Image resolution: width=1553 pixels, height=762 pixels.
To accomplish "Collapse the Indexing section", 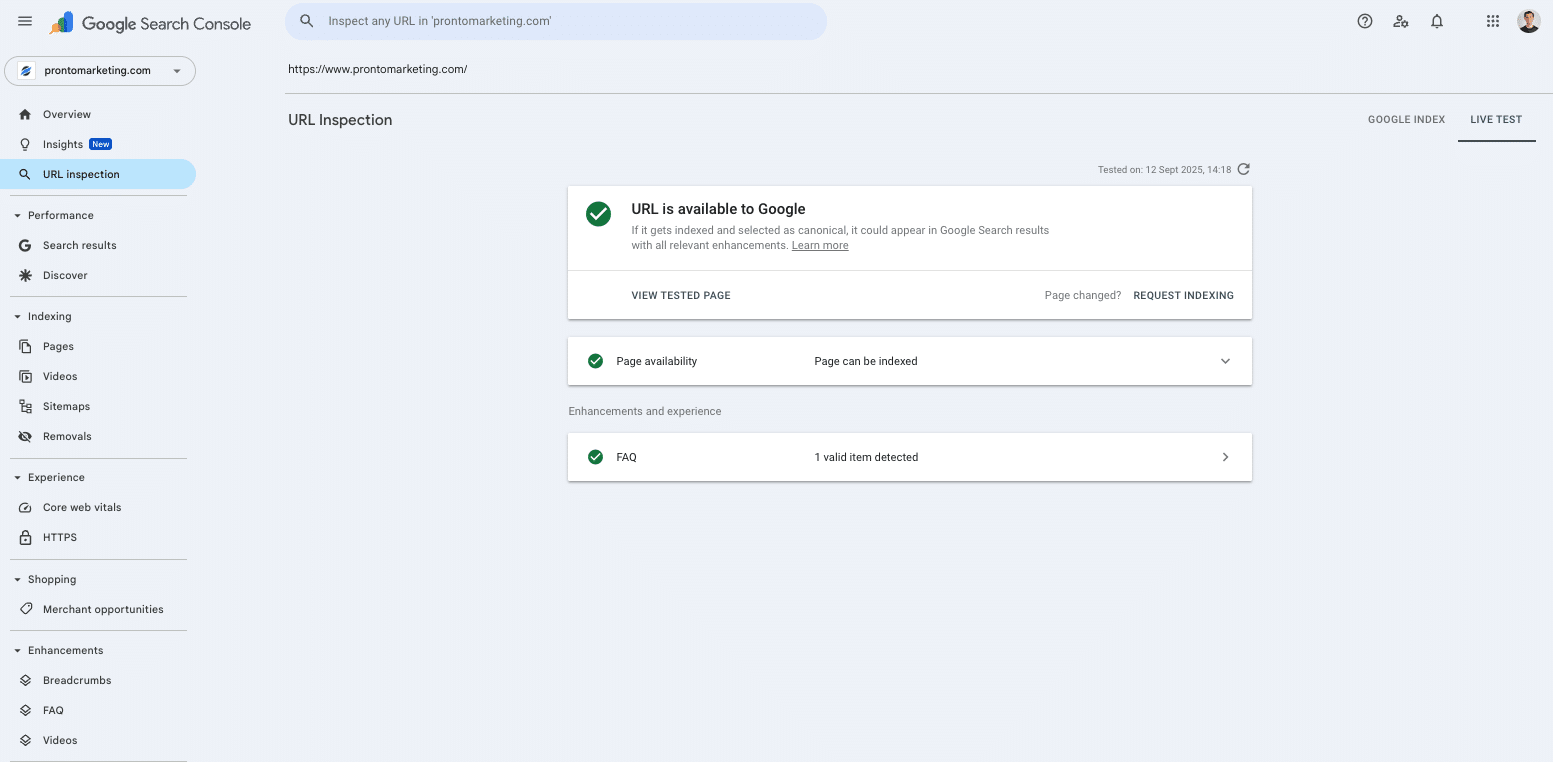I will (x=17, y=316).
